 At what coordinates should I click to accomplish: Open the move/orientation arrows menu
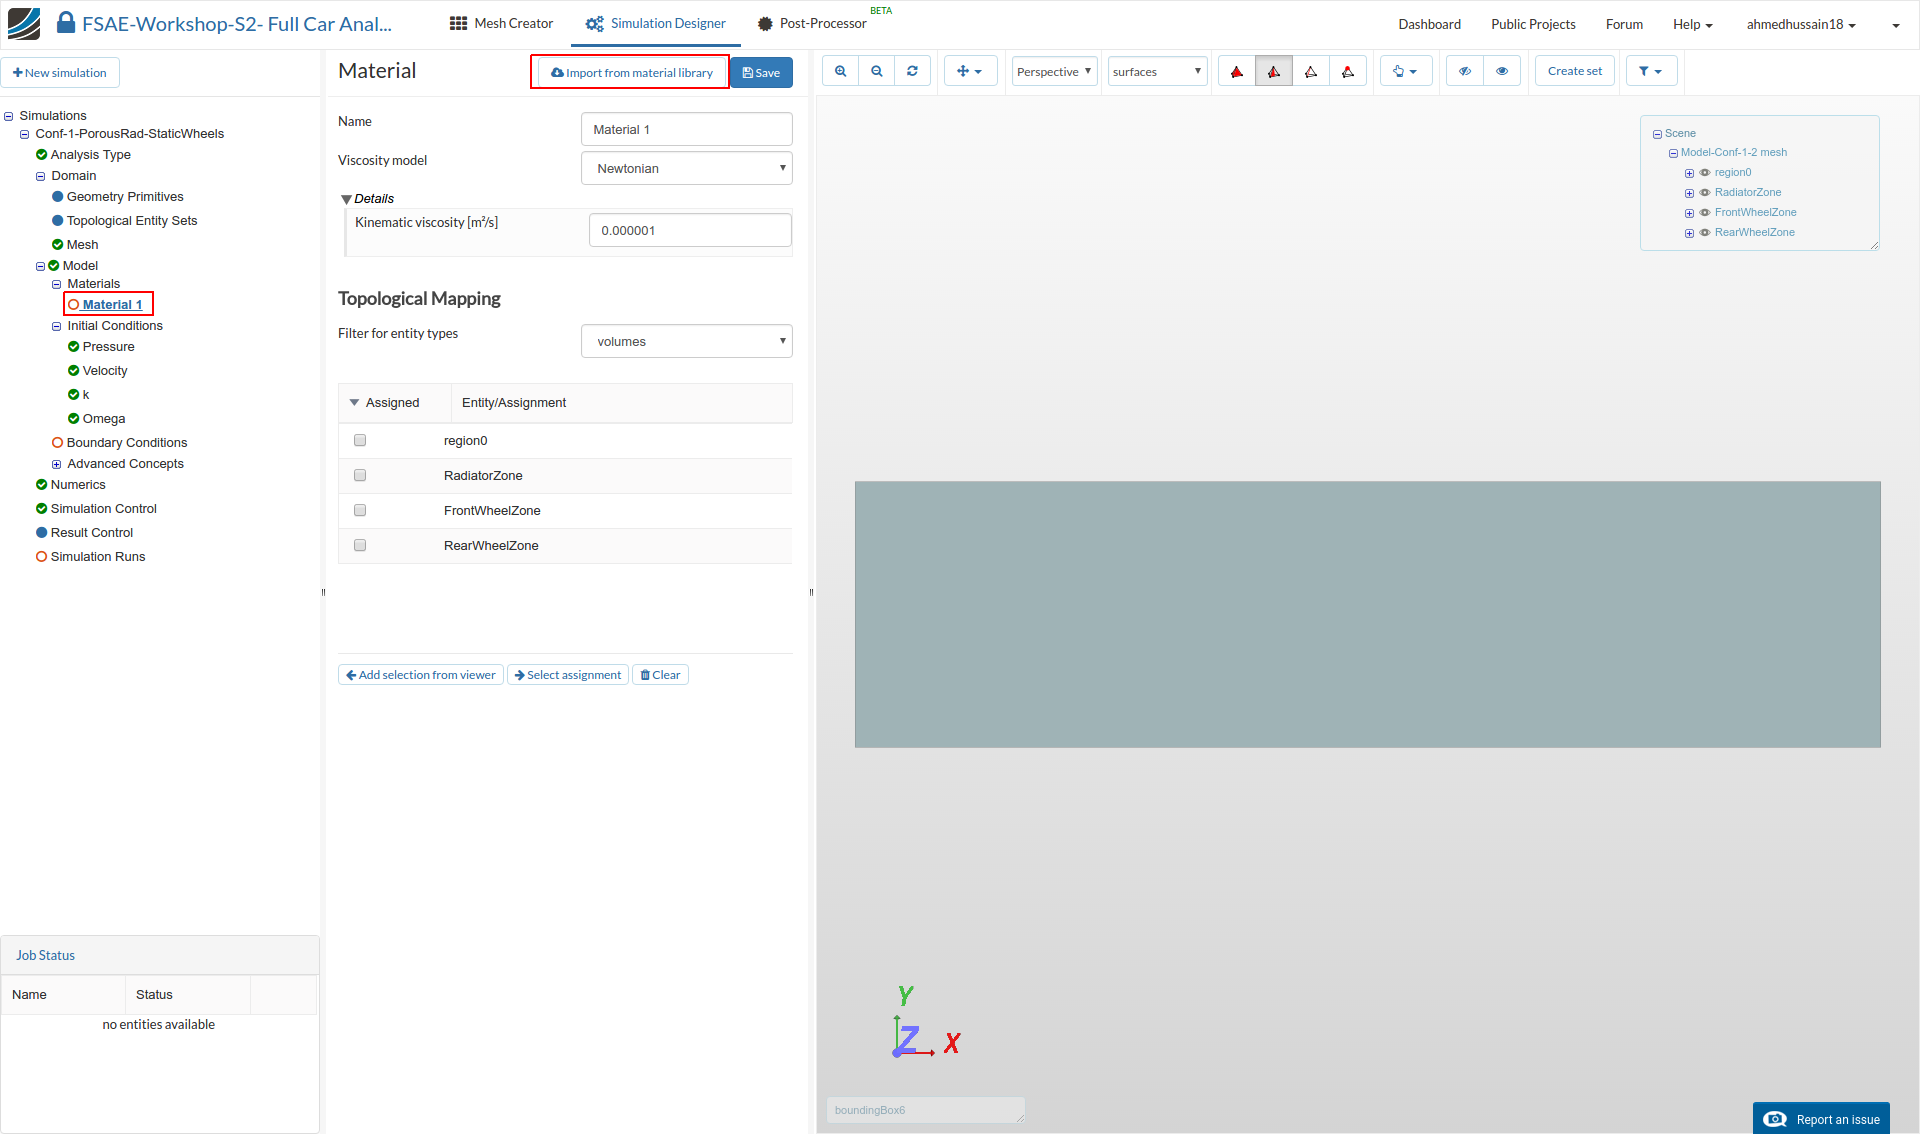click(x=969, y=71)
